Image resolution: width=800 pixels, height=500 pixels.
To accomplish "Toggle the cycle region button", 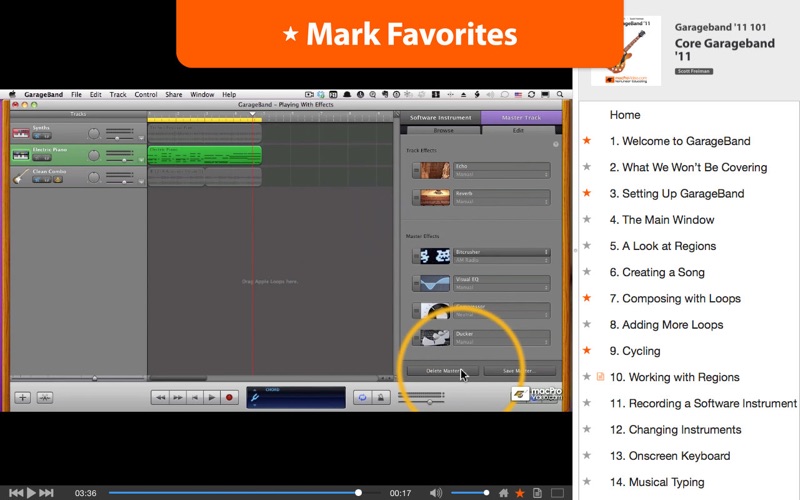I will click(362, 397).
